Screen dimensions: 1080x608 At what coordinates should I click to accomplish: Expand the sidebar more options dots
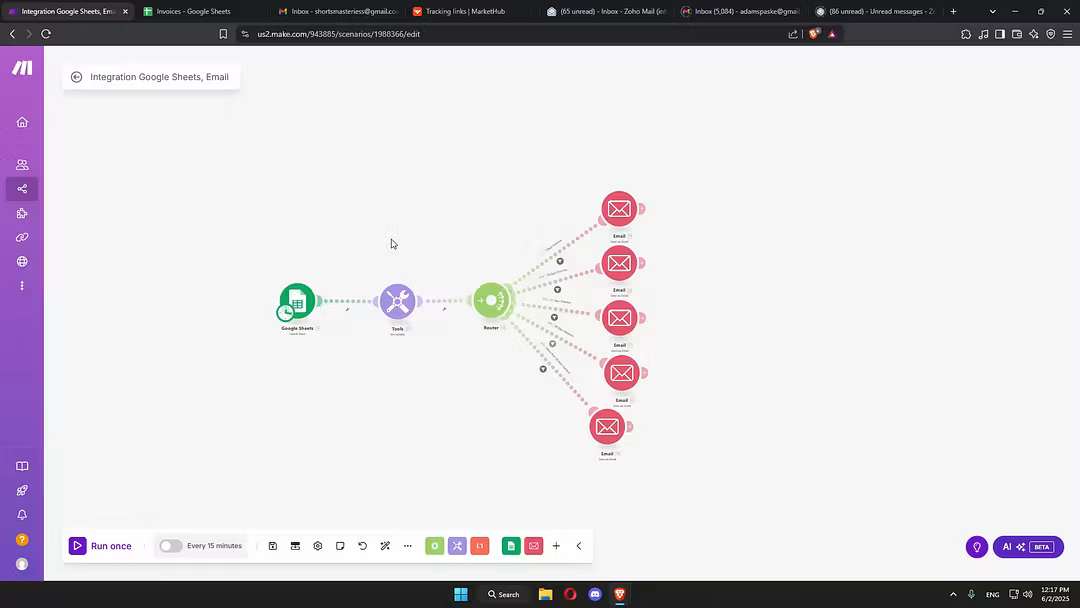[x=22, y=286]
